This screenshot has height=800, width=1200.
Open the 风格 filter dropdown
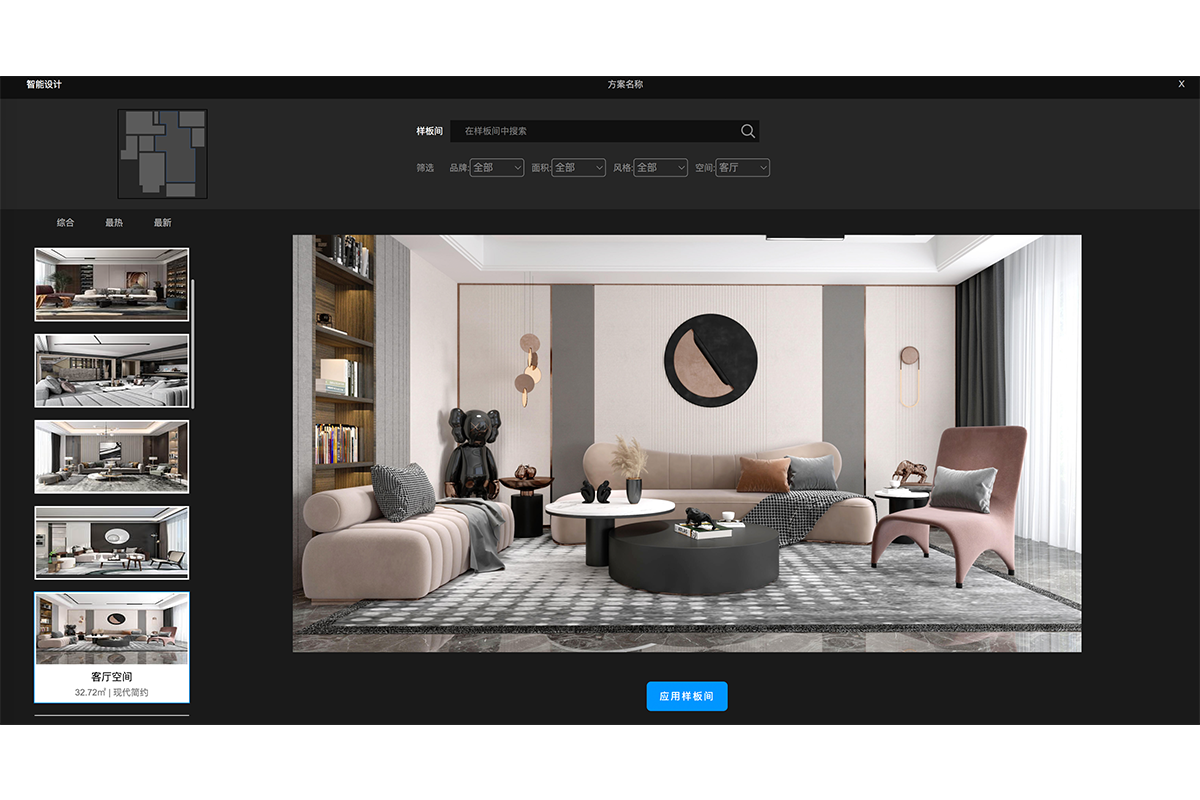[x=660, y=168]
